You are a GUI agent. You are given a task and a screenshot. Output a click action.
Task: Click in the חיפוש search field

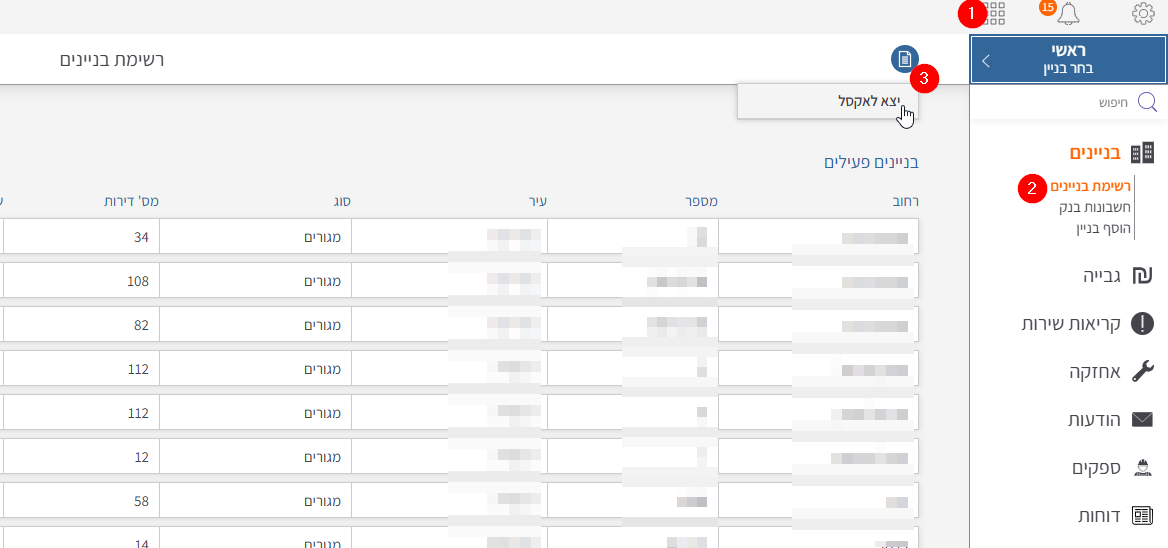point(1060,102)
